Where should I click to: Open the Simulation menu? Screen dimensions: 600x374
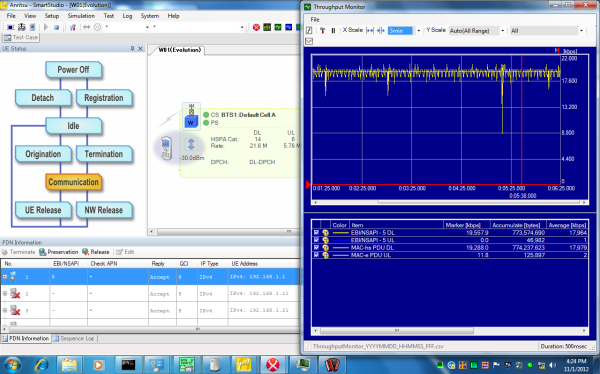(81, 16)
